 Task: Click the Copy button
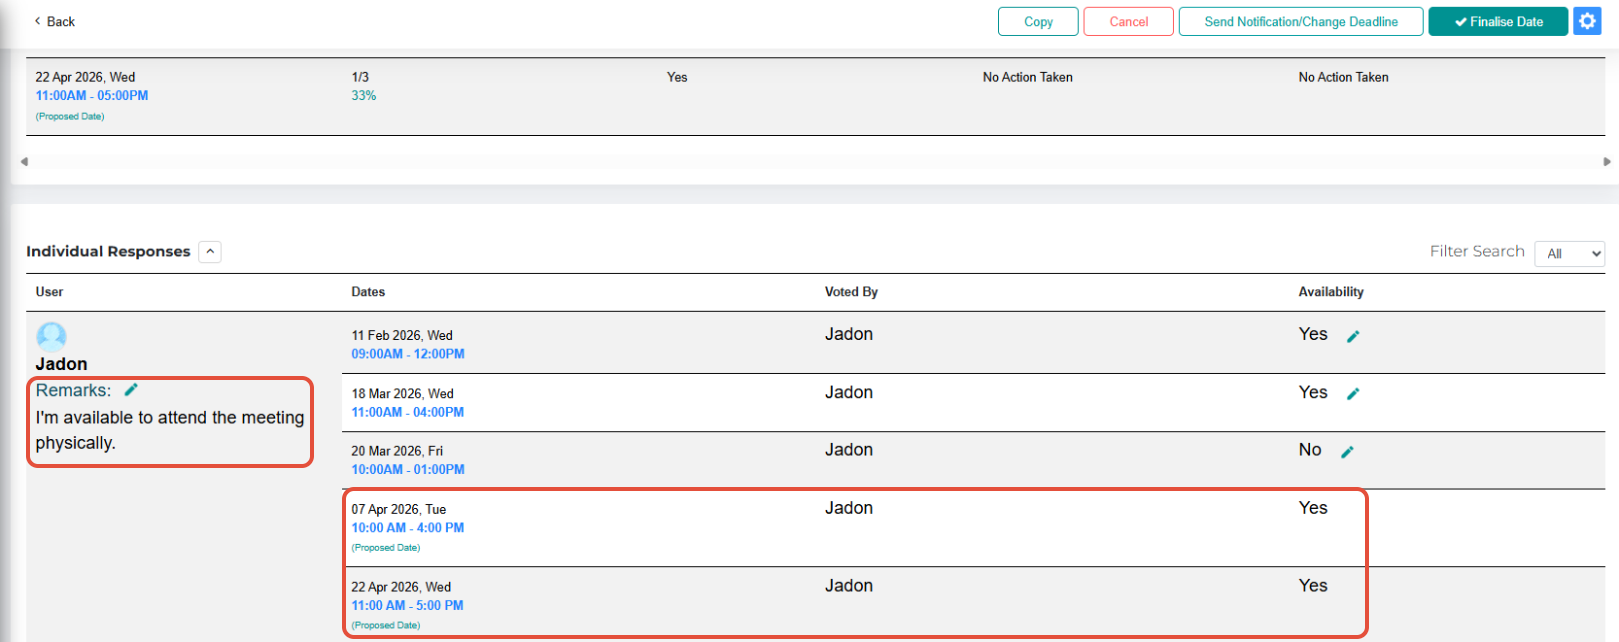1038,21
